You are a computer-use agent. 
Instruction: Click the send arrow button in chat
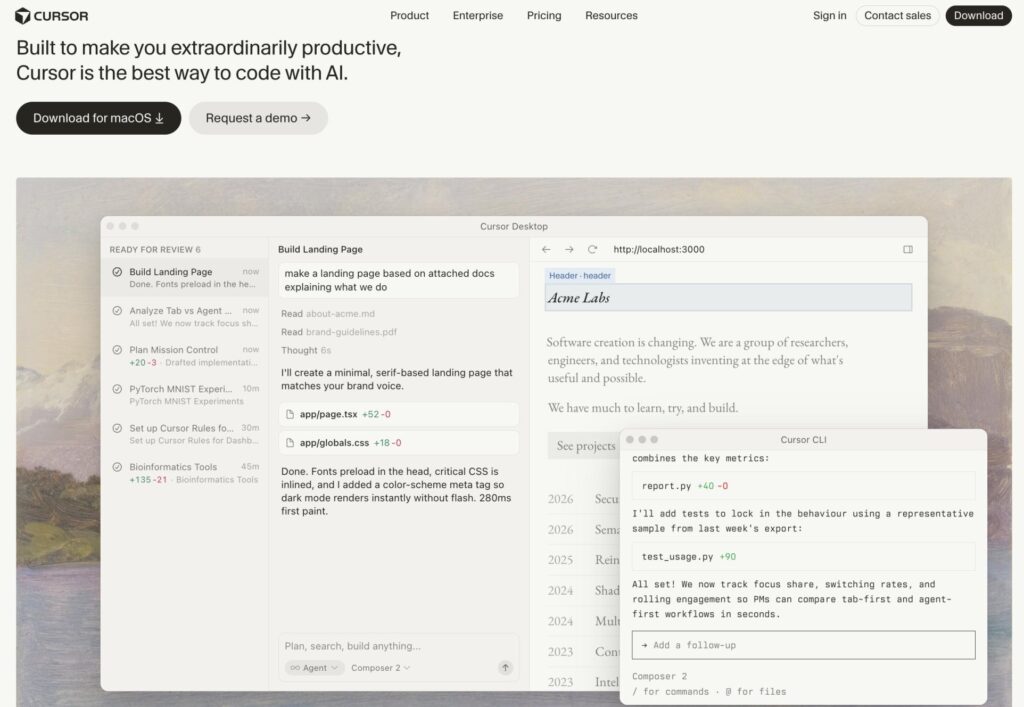point(505,668)
